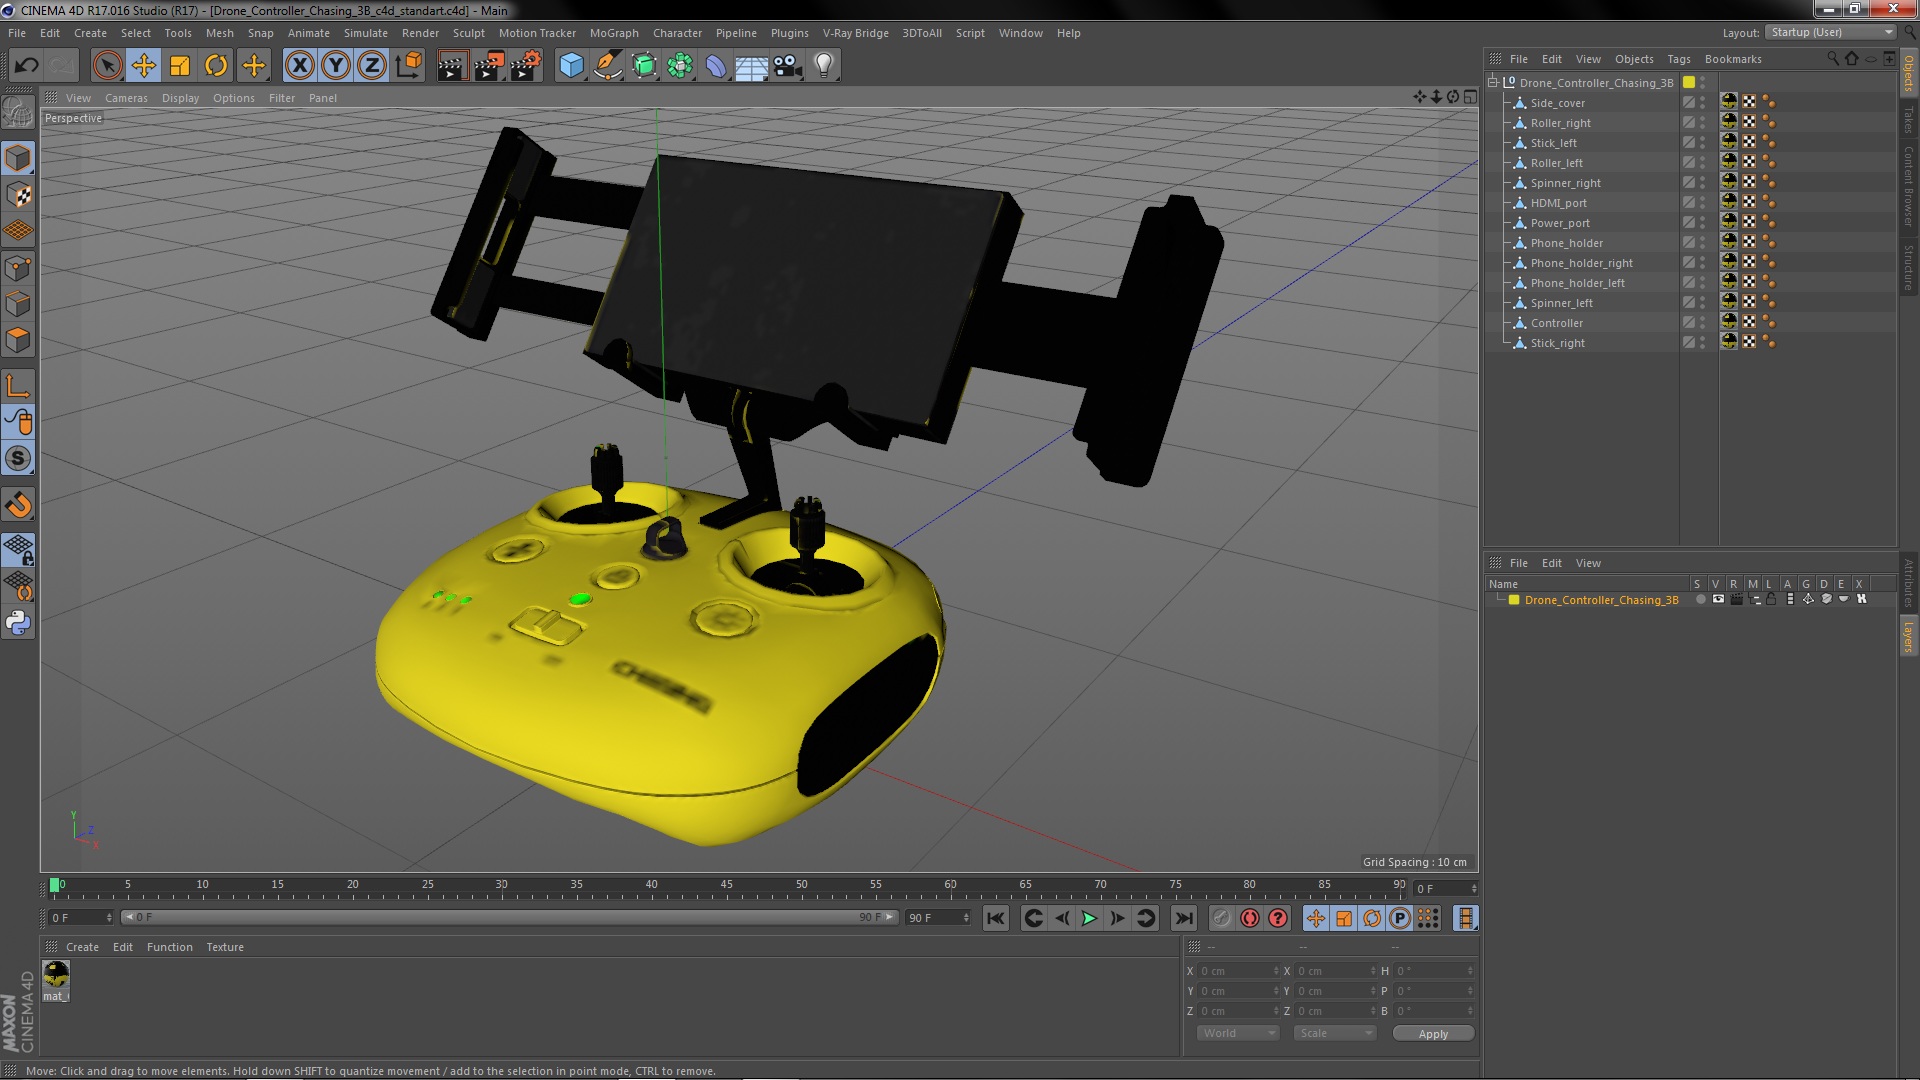Screen dimensions: 1920x1080
Task: Add a Floor environment object
Action: (752, 66)
